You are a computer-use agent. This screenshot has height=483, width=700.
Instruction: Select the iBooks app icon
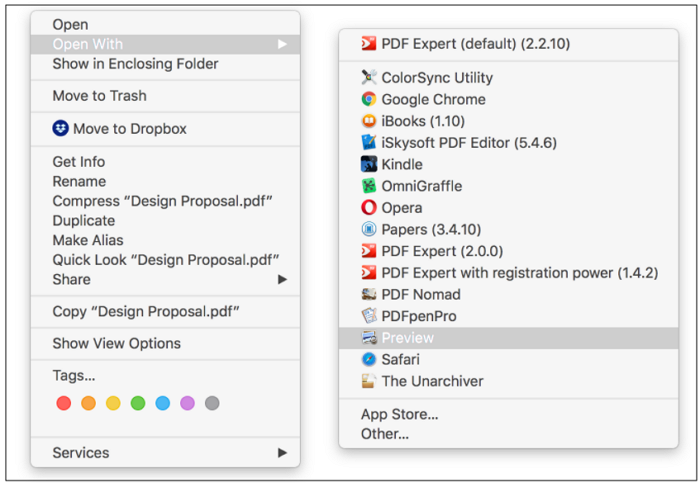tap(369, 121)
